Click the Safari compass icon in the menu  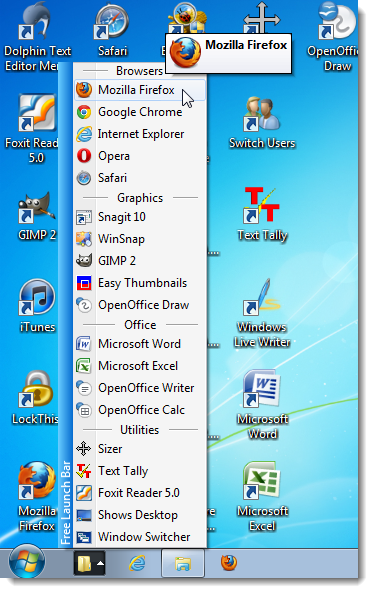pyautogui.click(x=84, y=178)
